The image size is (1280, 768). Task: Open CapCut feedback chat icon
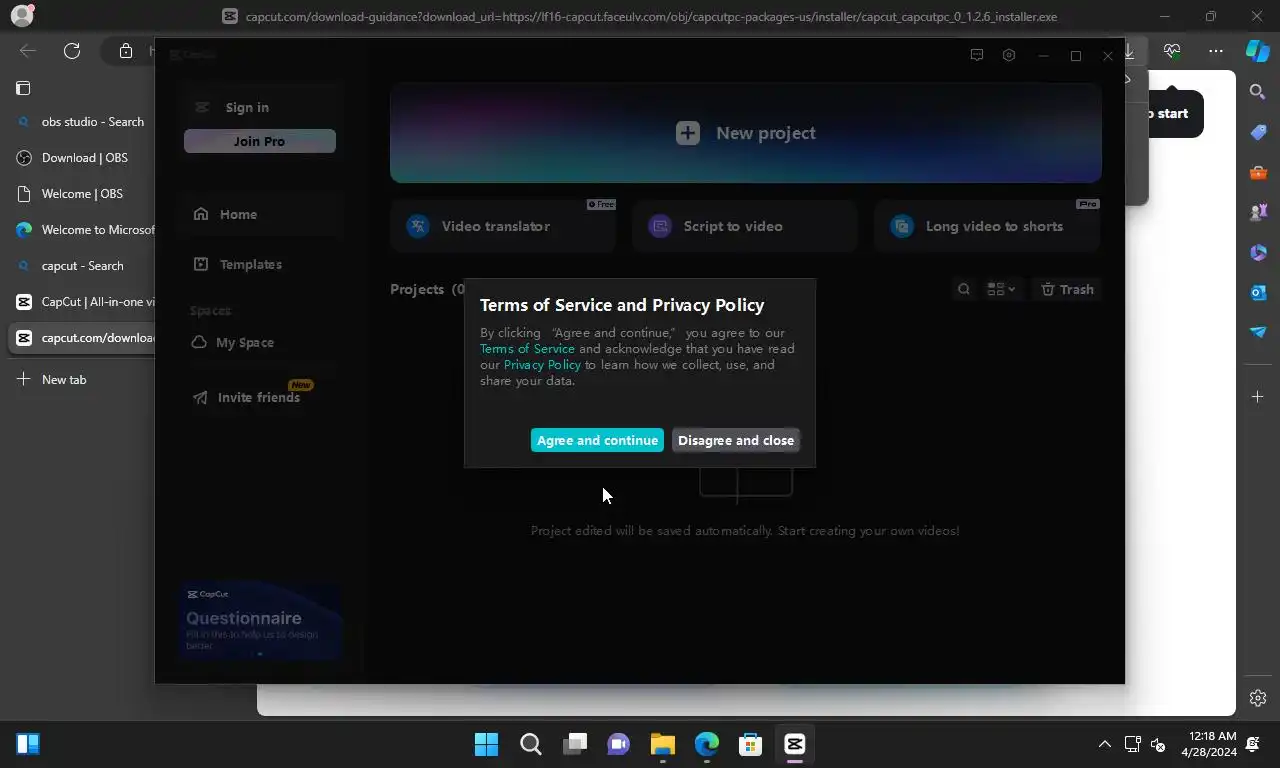(x=977, y=55)
